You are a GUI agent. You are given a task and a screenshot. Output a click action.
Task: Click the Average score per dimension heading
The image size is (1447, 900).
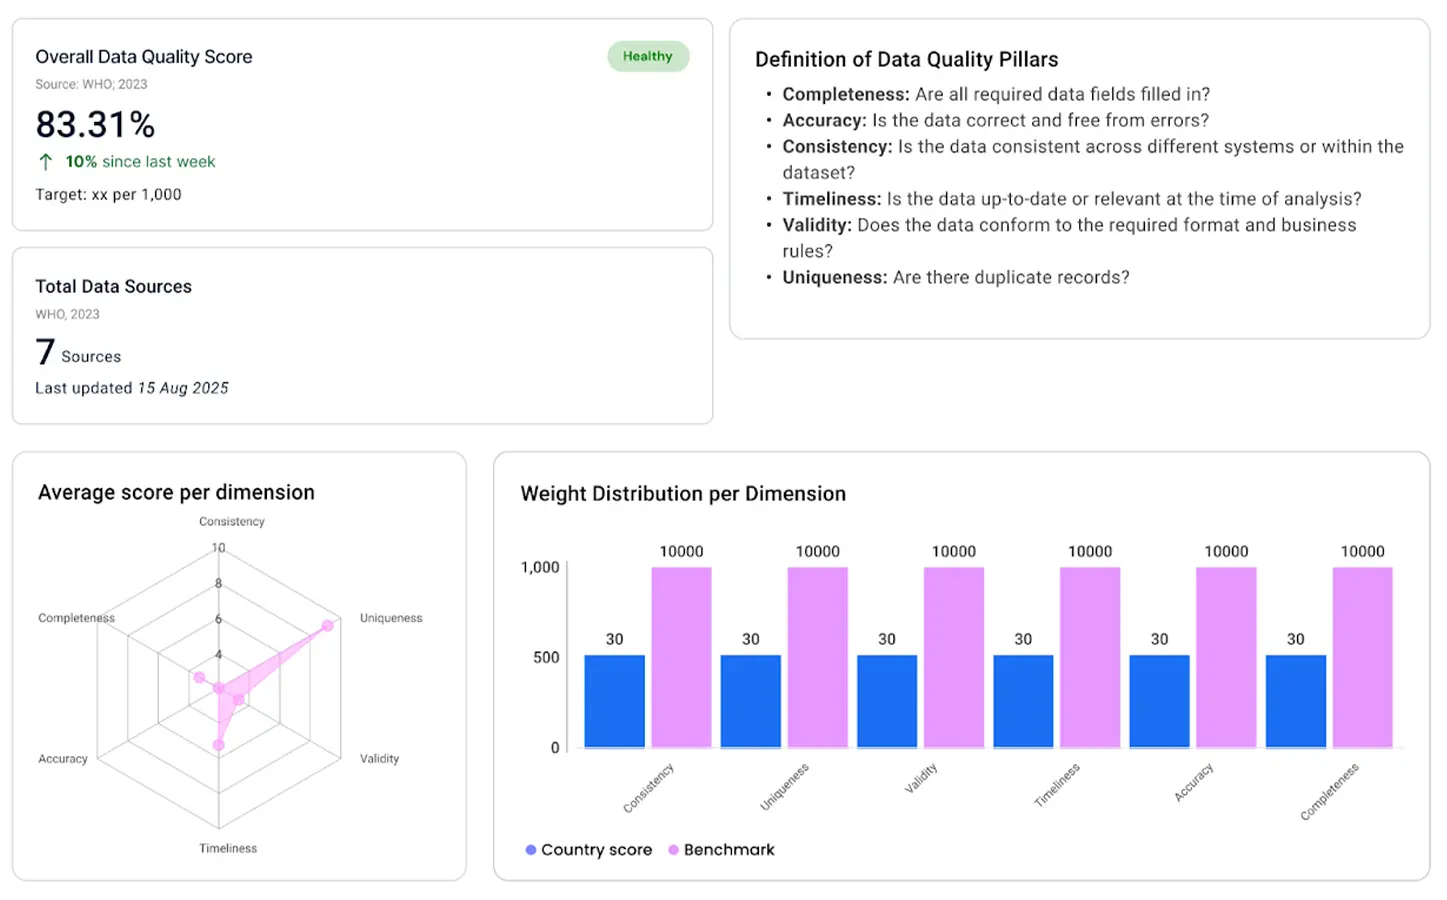[x=176, y=493]
